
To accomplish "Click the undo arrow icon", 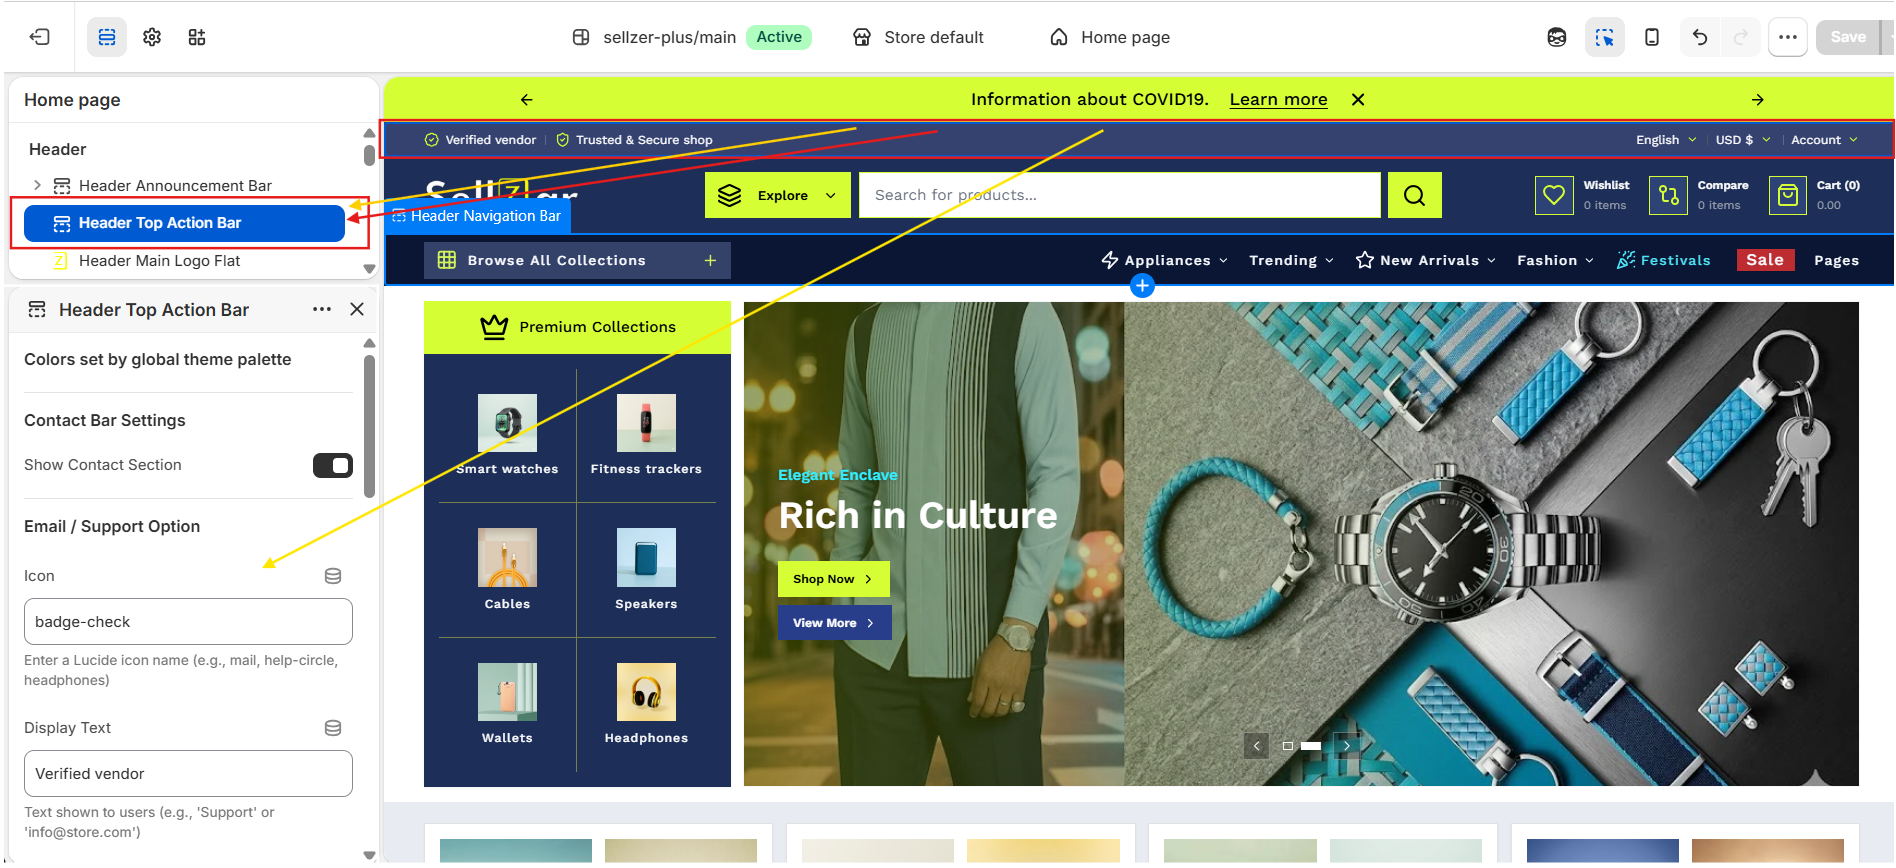I will [x=1700, y=37].
